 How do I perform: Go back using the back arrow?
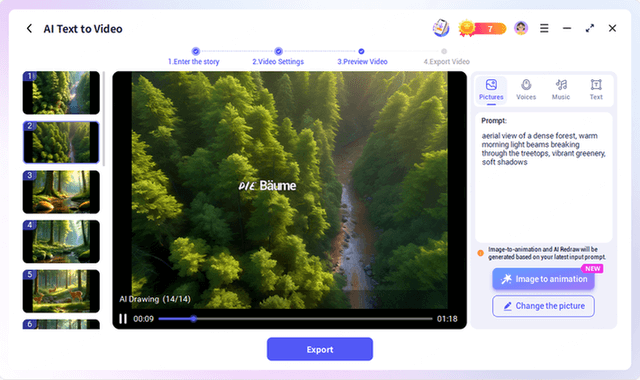pos(29,29)
